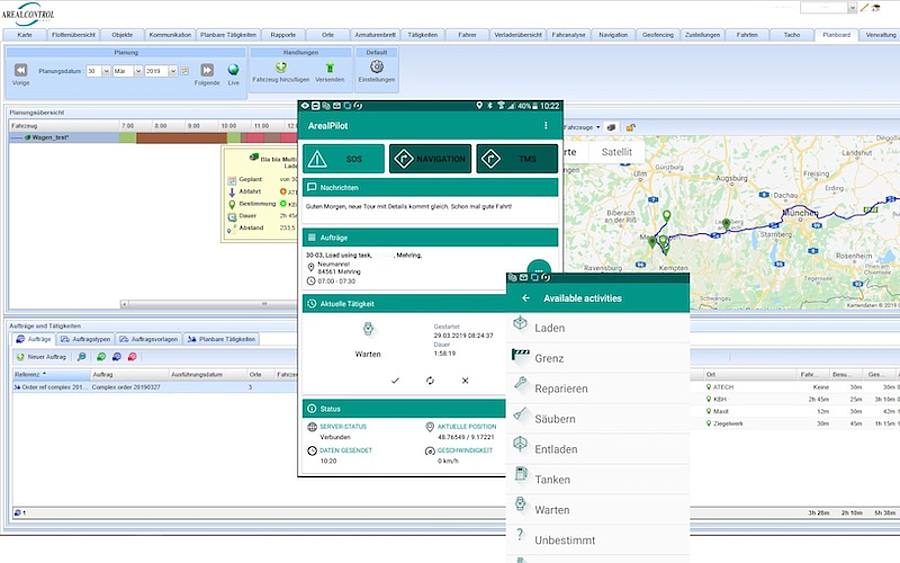This screenshot has width=900, height=563.
Task: Open Einstellungen gear settings
Action: pyautogui.click(x=377, y=67)
